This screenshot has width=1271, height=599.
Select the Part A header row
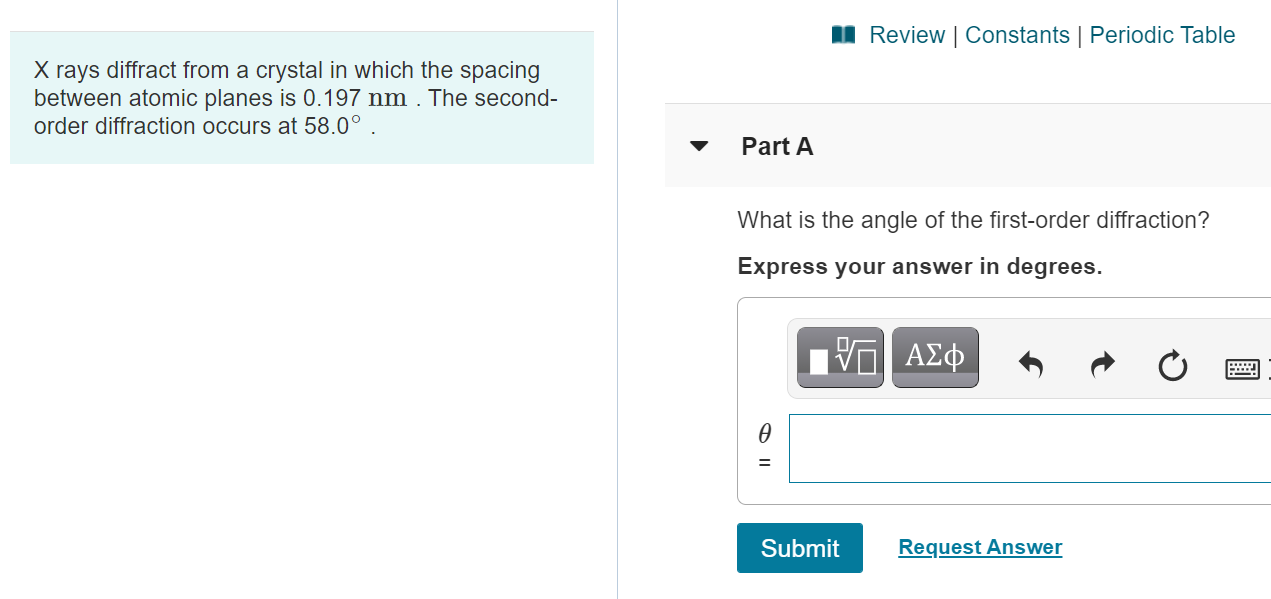pos(900,146)
